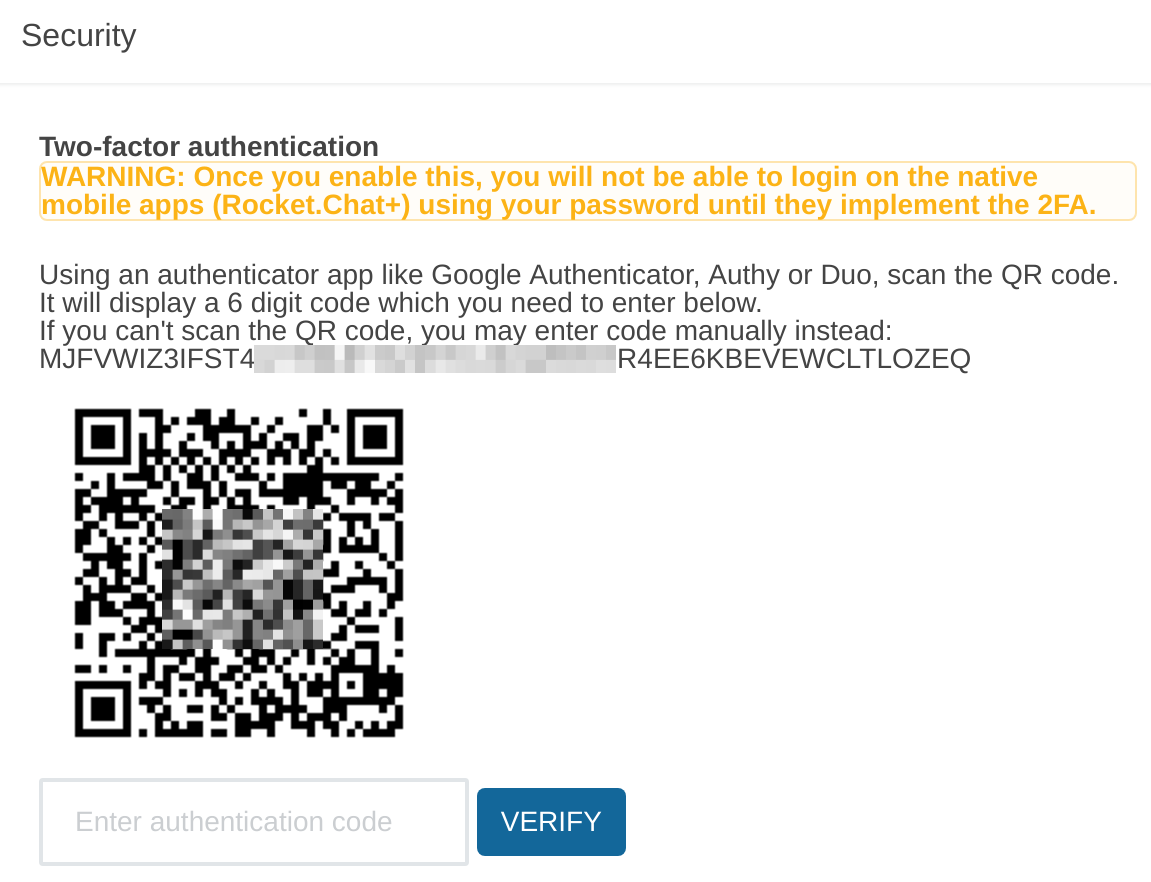Click the orange 2FA warning banner
Image resolution: width=1151 pixels, height=882 pixels.
pos(587,190)
